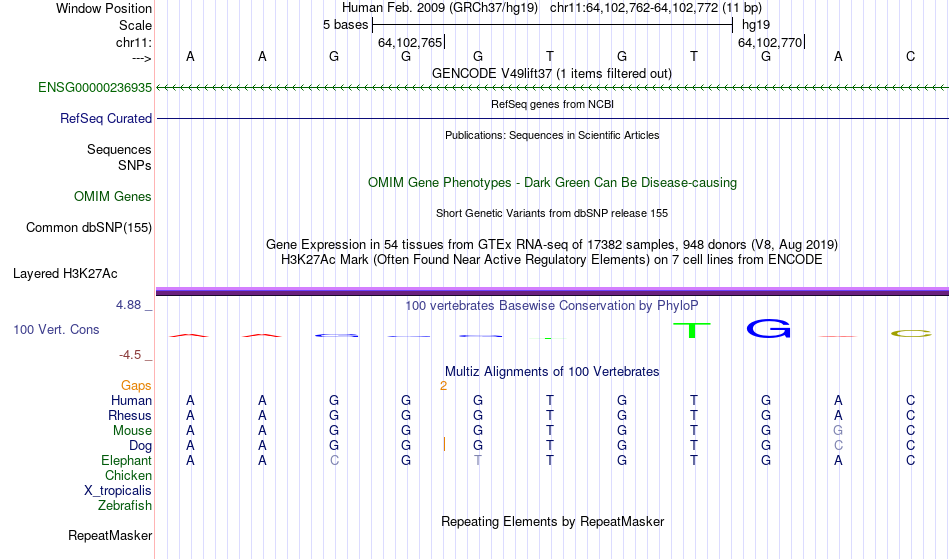Click the chr11:64,102,762-64,102,772 (11 bp) position text
The height and width of the screenshot is (559, 950).
656,8
